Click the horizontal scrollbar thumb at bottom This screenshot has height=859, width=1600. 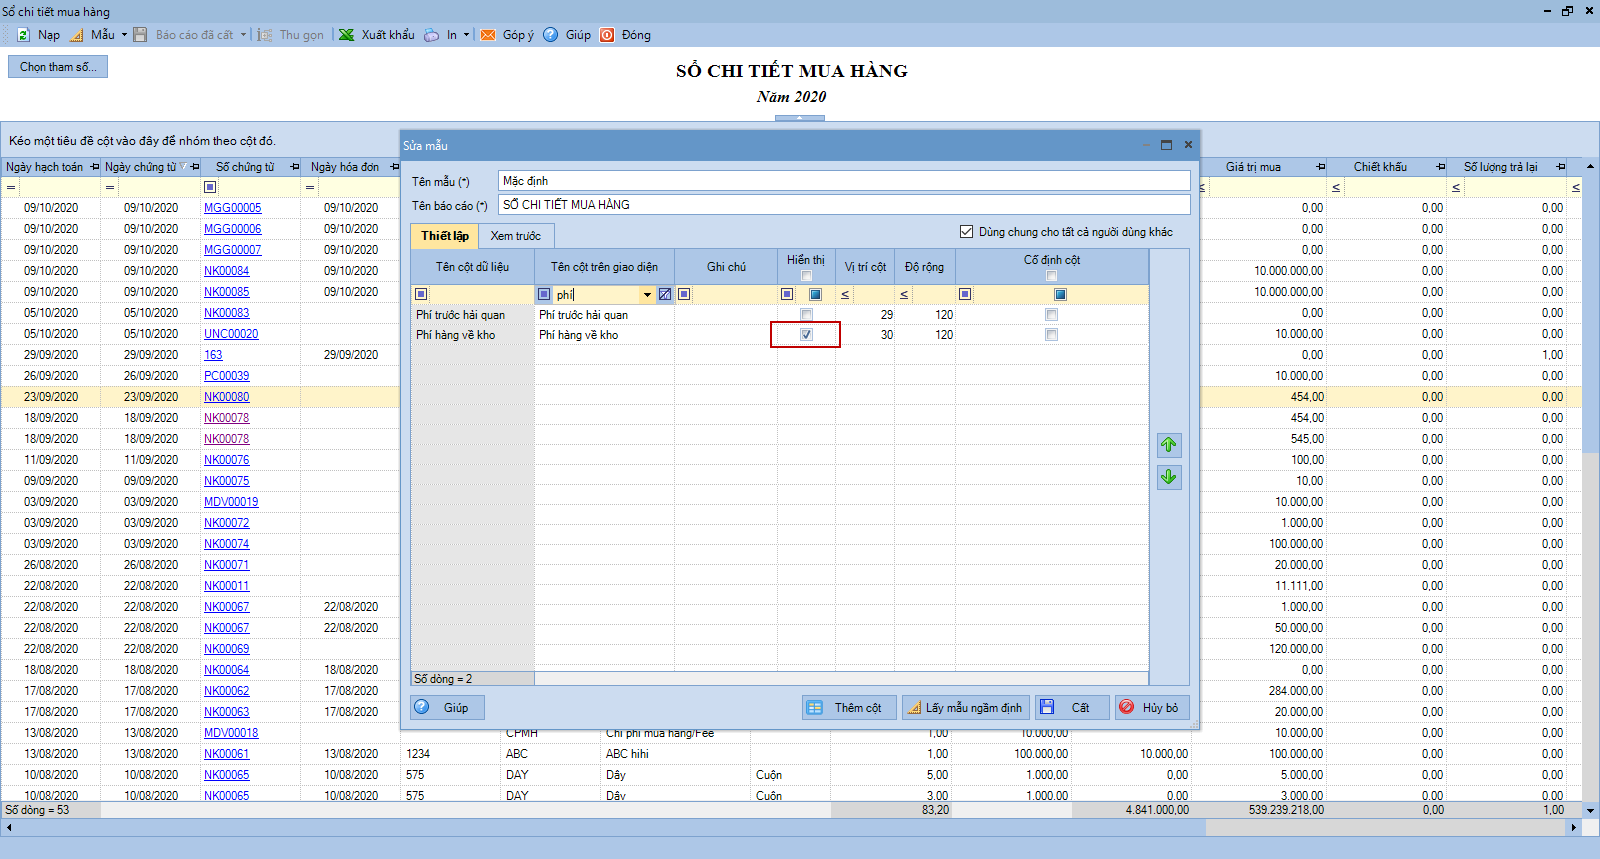611,827
